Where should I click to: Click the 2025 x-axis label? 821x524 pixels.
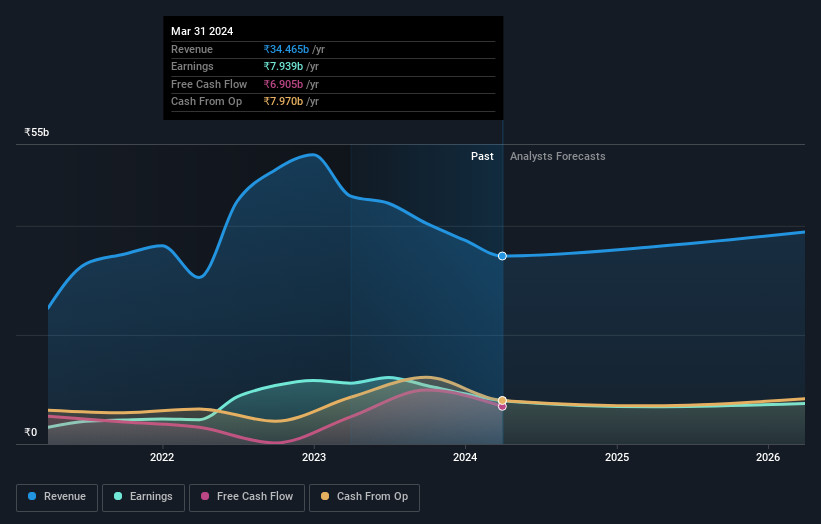tap(617, 457)
